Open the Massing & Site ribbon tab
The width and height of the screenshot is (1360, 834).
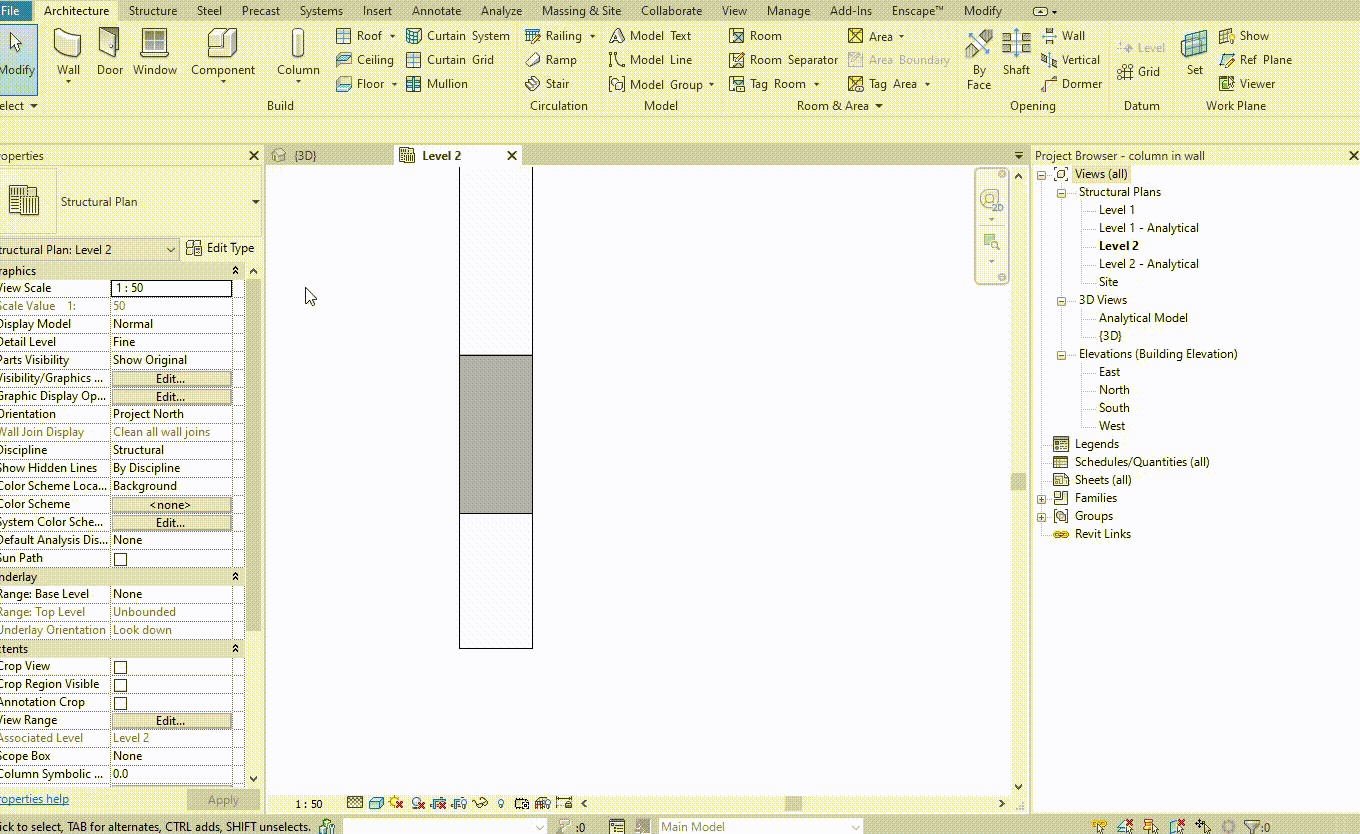[x=581, y=11]
